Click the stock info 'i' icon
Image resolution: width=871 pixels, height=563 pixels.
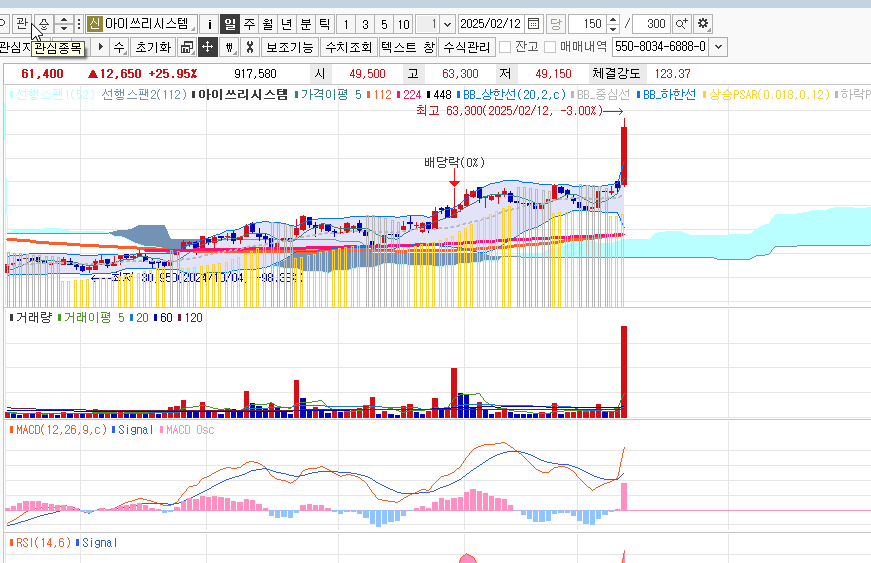[209, 23]
